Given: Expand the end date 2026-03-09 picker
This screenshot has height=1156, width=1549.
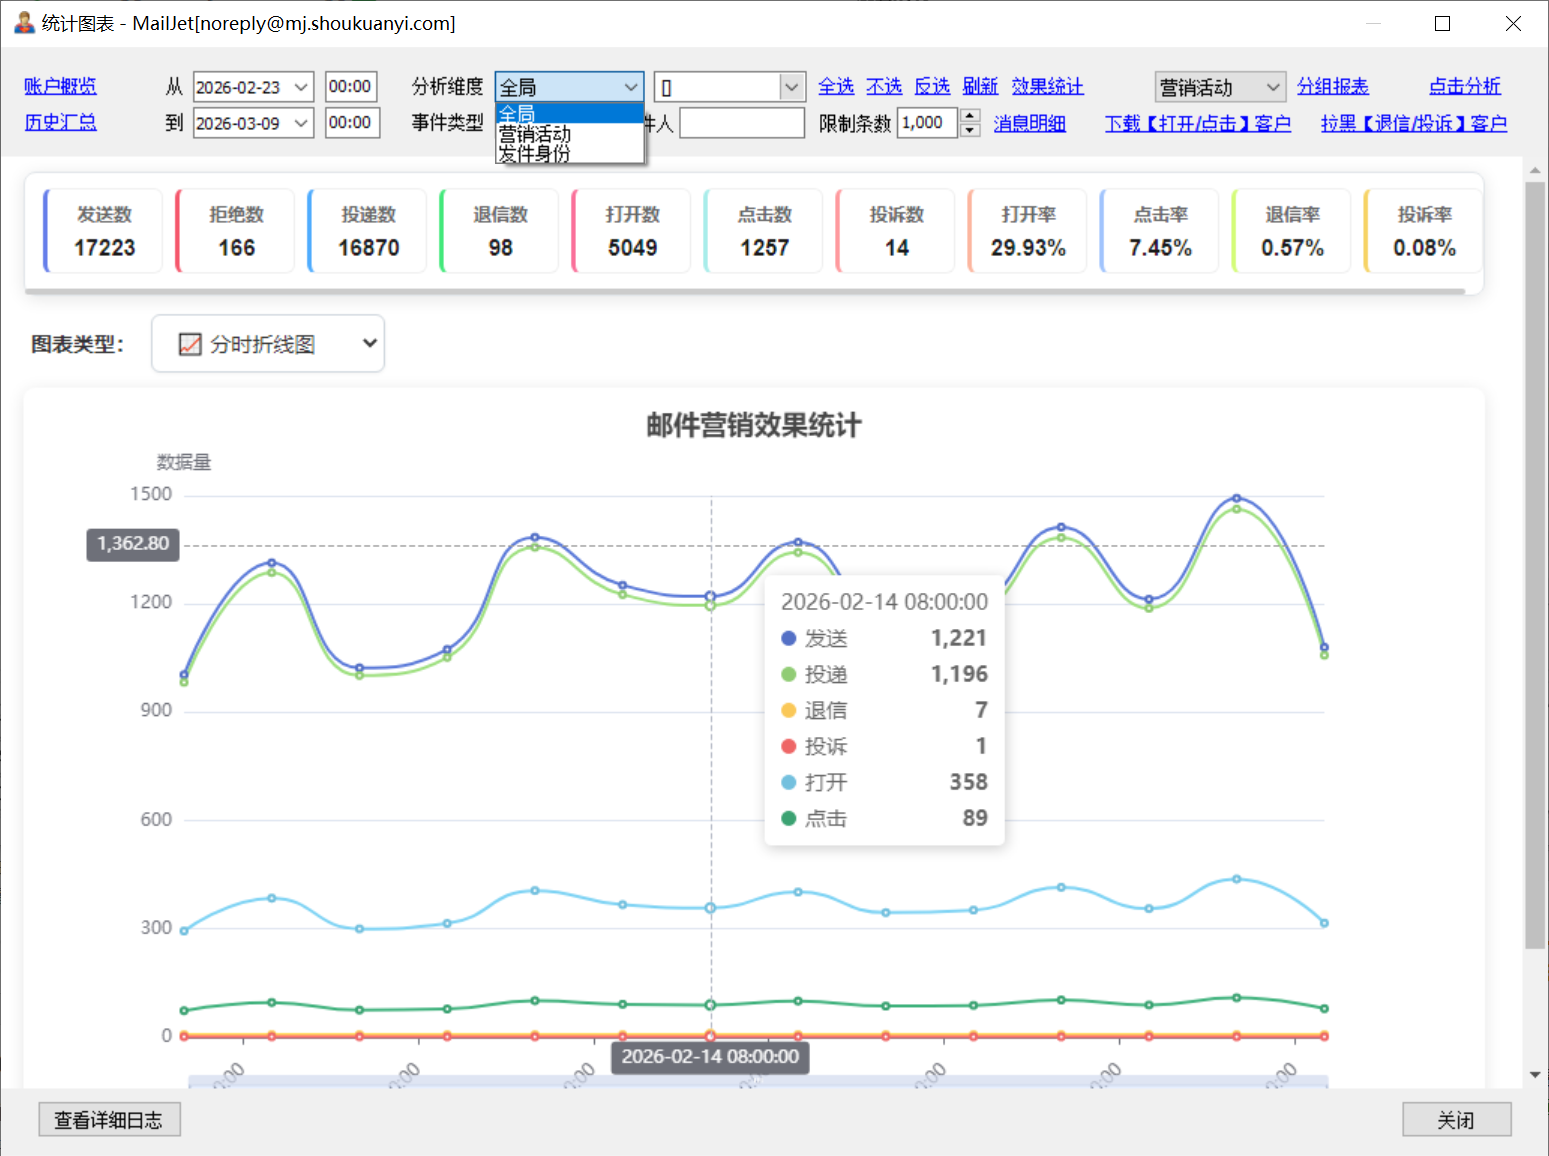Looking at the screenshot, I should pos(301,124).
